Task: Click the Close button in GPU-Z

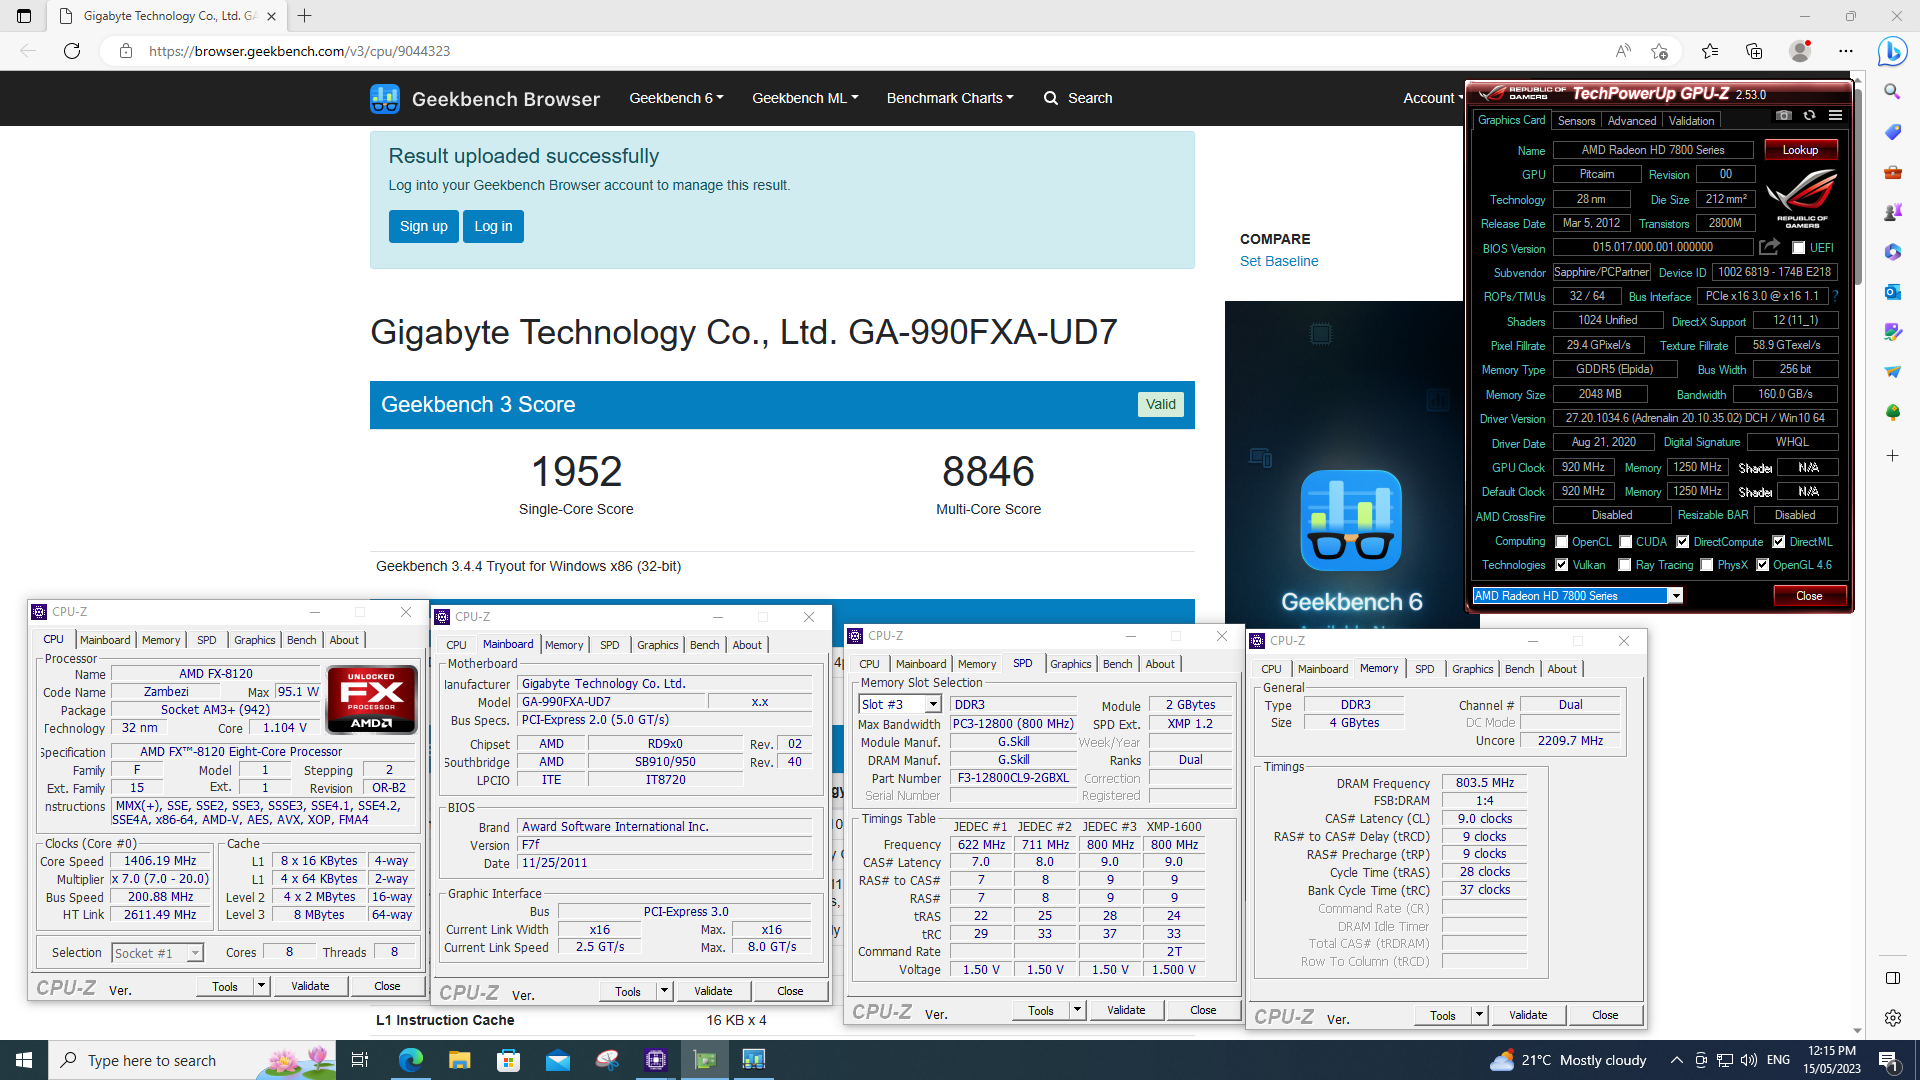Action: pos(1809,596)
